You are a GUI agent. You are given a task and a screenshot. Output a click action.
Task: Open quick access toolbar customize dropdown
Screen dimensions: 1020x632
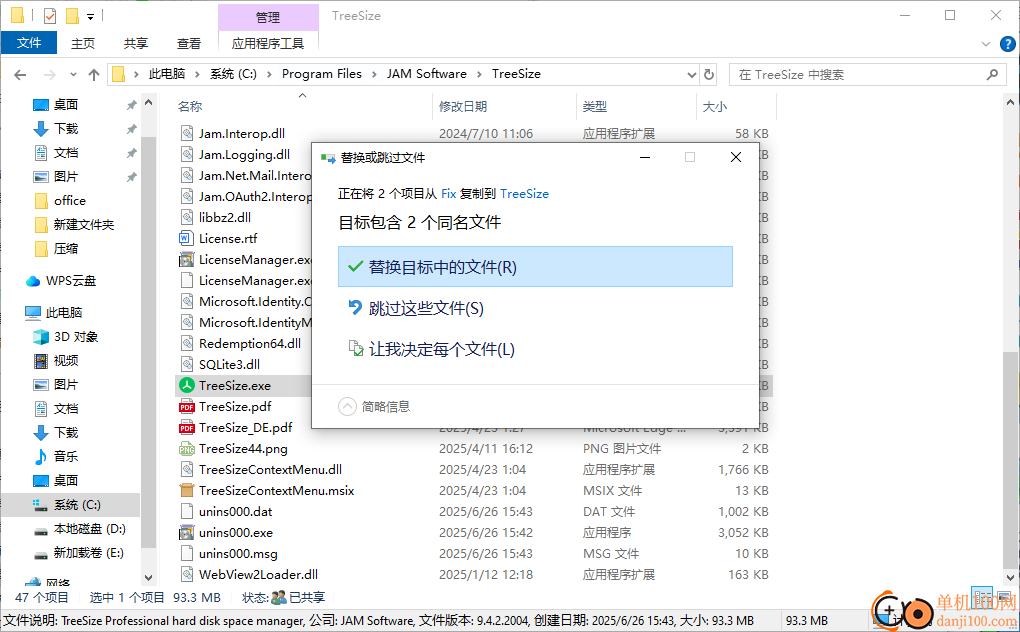(x=90, y=16)
